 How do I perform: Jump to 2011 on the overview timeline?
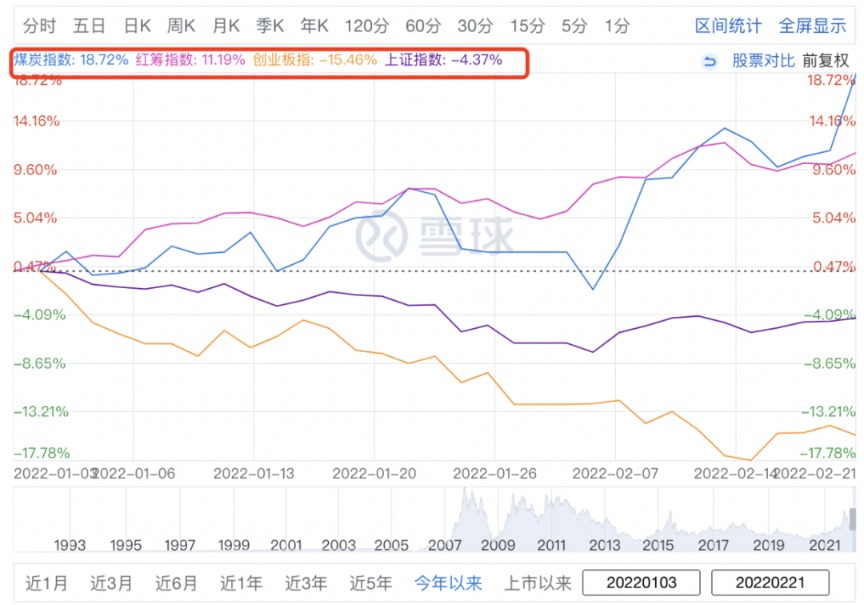pos(552,545)
